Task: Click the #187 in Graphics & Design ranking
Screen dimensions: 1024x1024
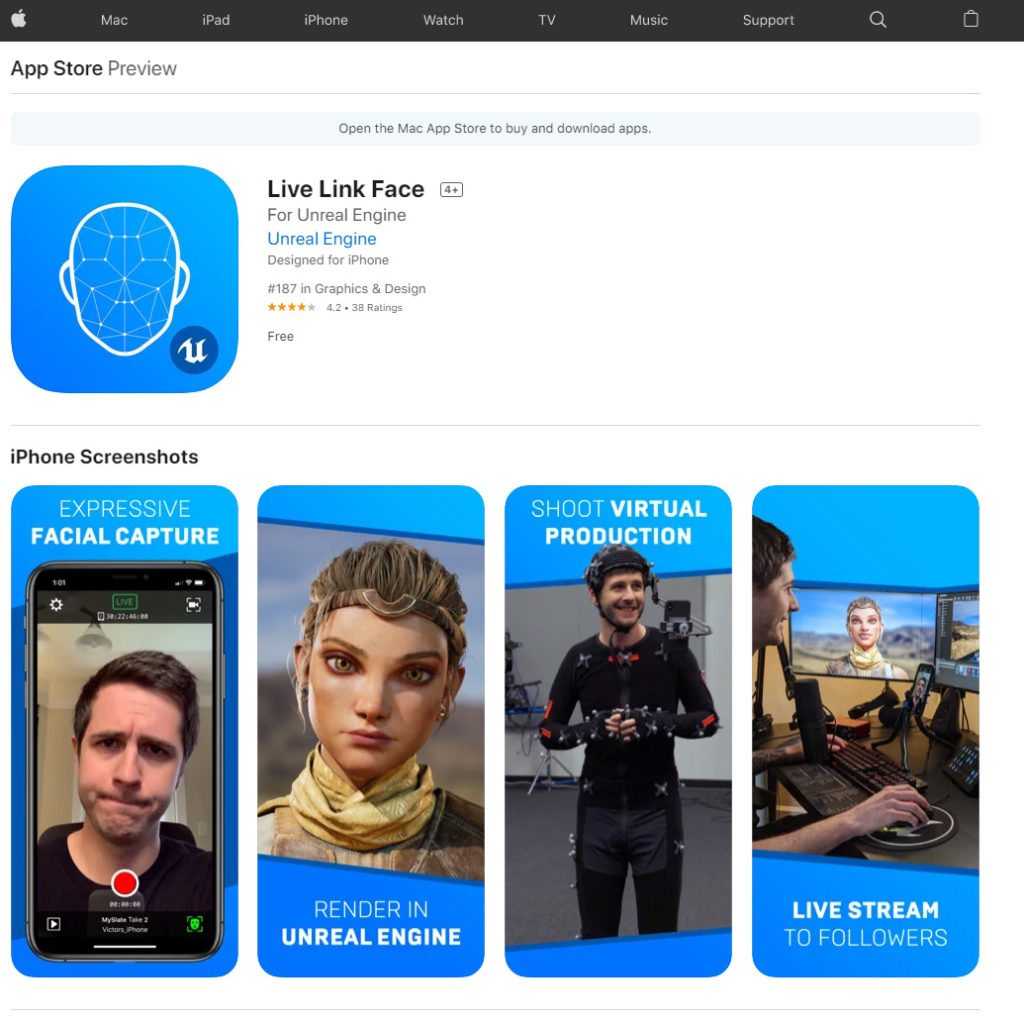Action: click(x=346, y=288)
